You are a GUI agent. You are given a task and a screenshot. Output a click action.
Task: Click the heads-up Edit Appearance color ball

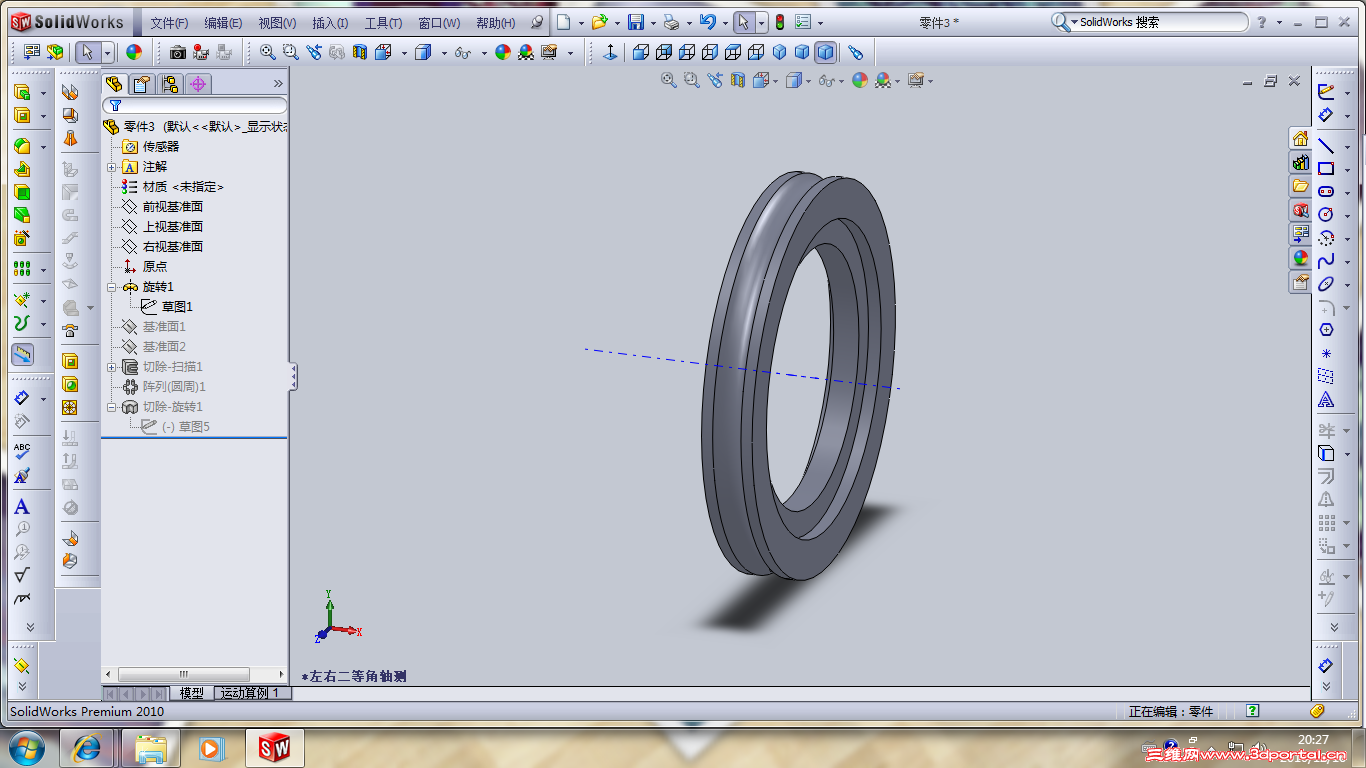point(859,81)
